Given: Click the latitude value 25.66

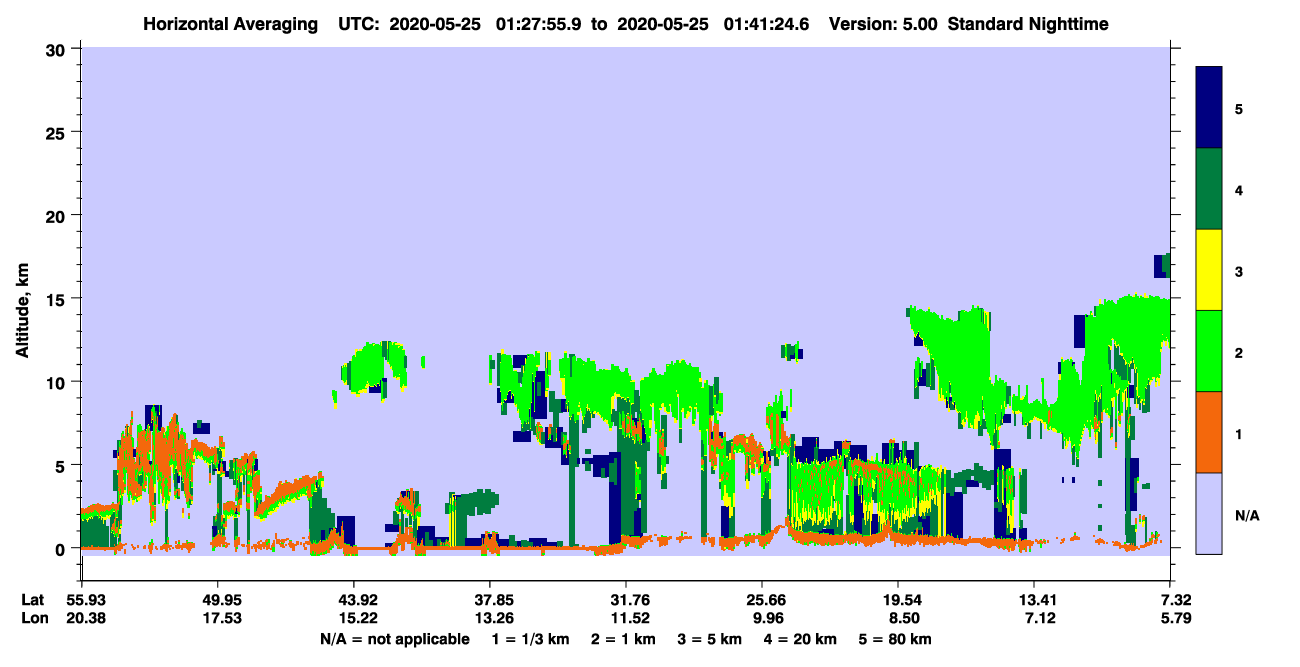Looking at the screenshot, I should click(762, 600).
